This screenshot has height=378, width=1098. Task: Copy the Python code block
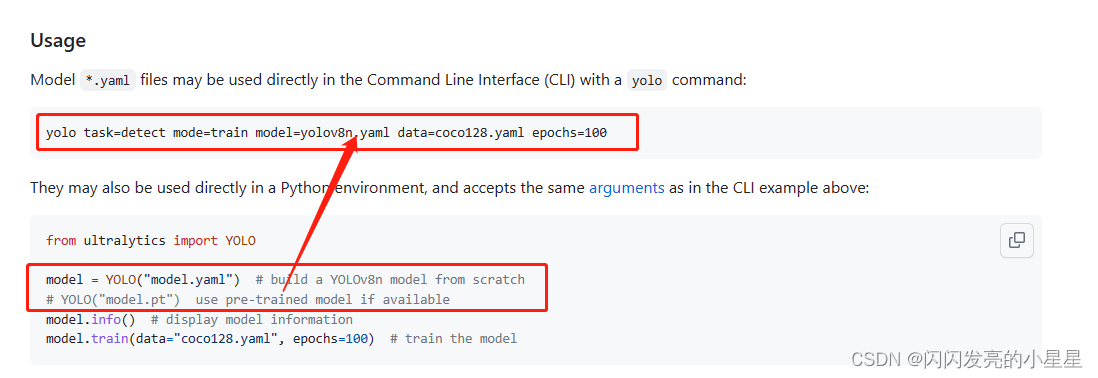point(1016,241)
